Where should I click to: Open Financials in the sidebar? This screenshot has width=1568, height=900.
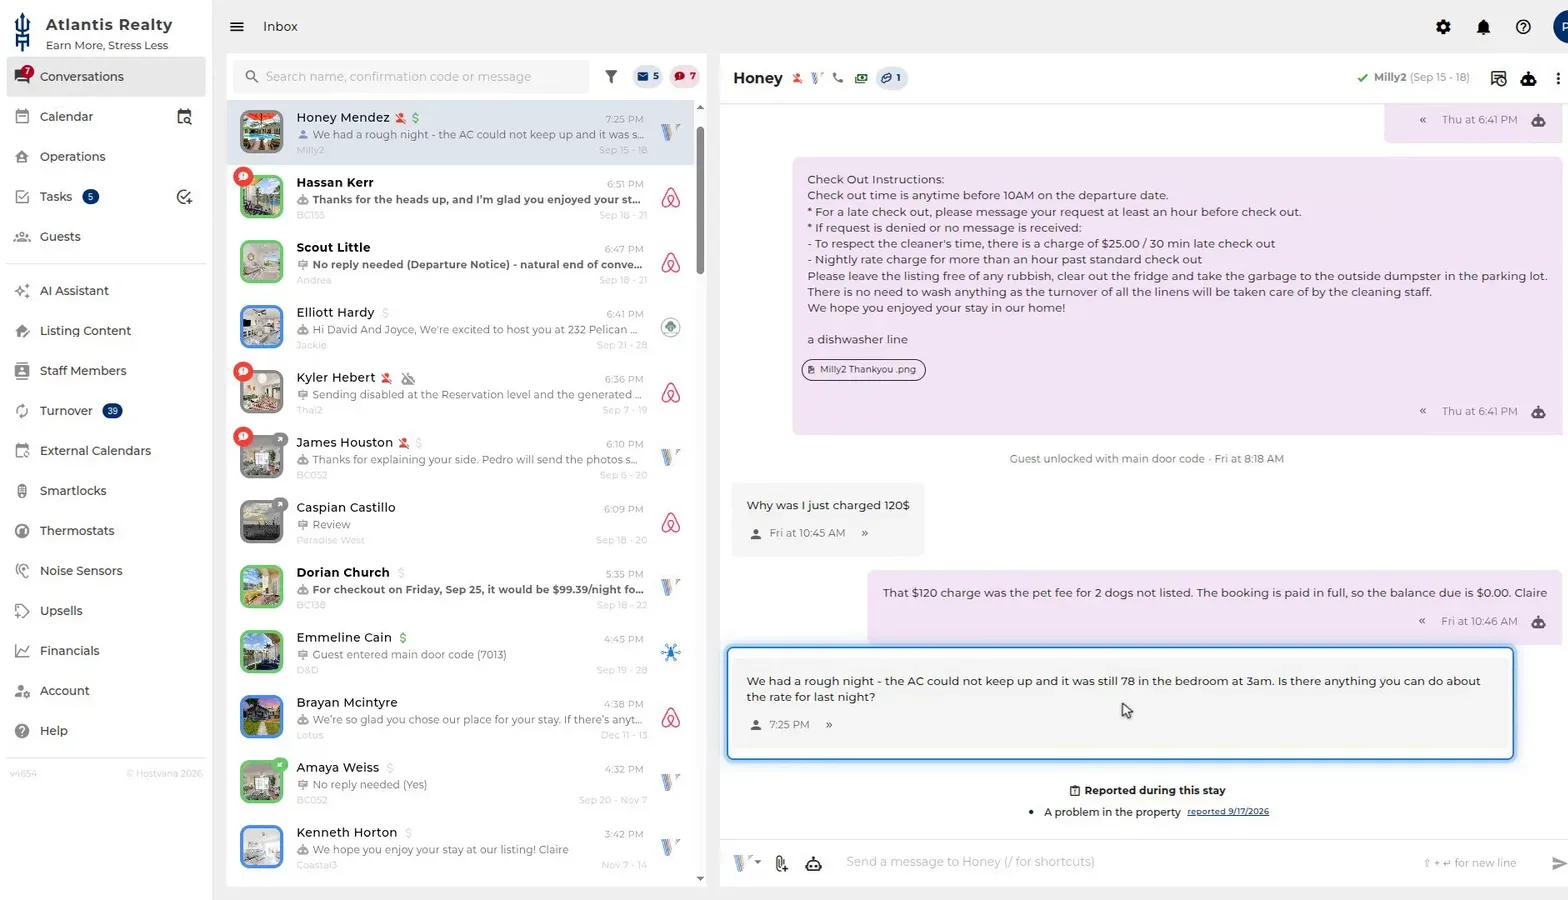click(106, 651)
